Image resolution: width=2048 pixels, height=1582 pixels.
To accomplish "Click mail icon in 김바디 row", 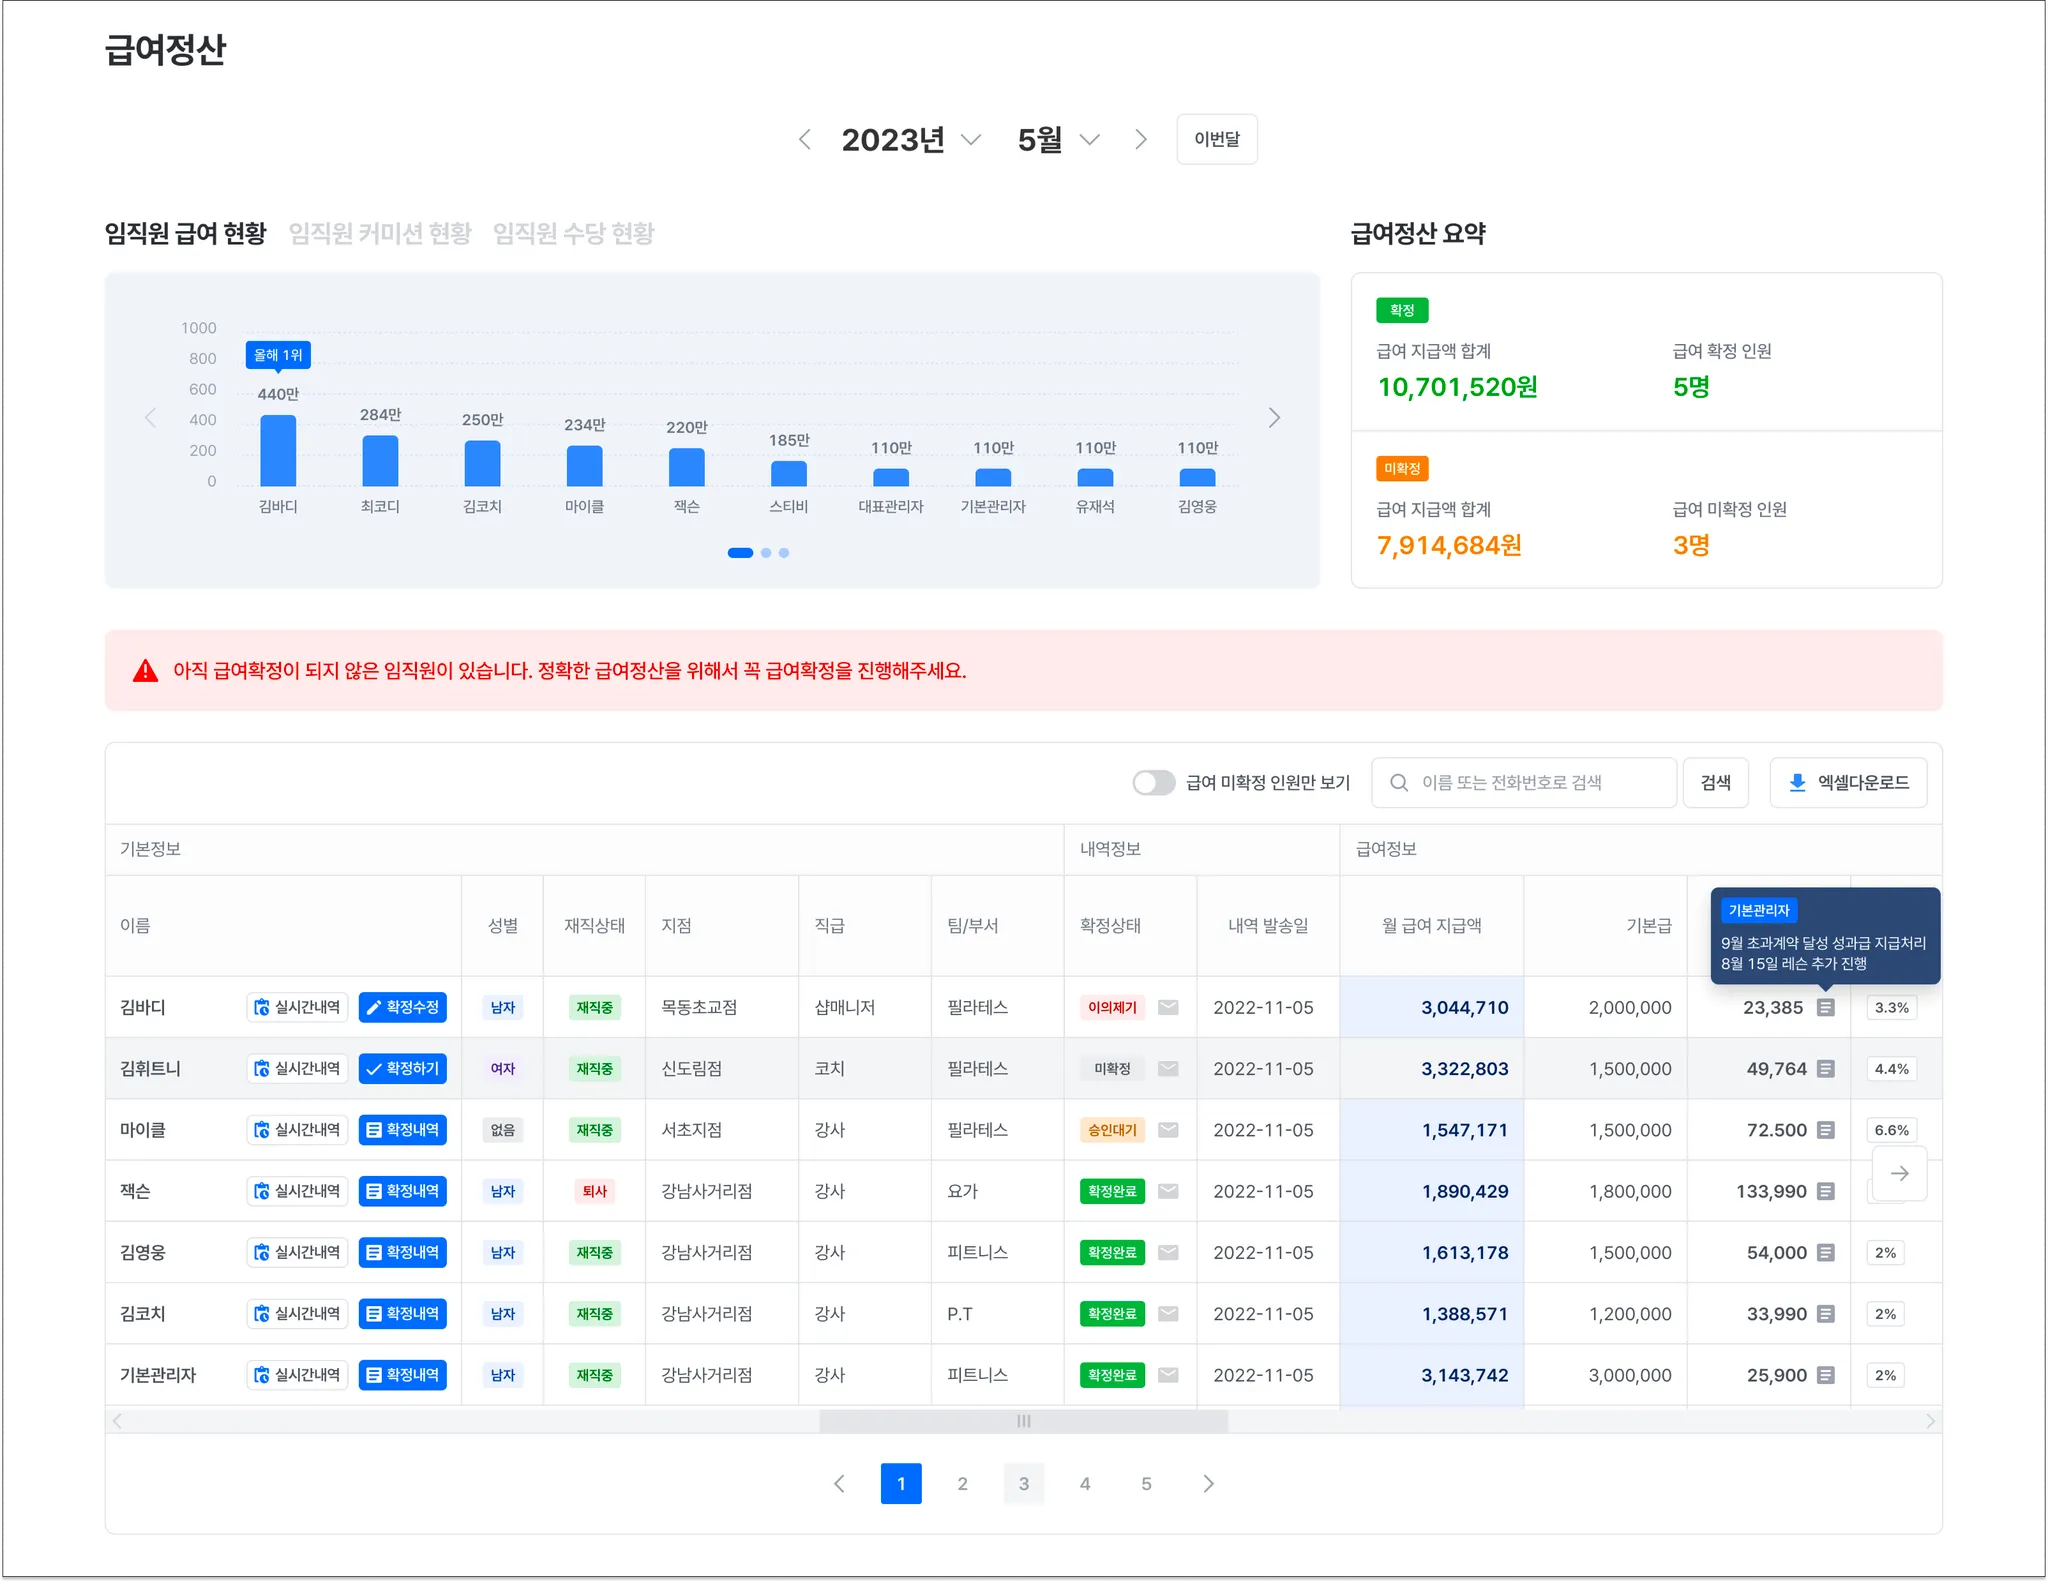I will click(1167, 1007).
